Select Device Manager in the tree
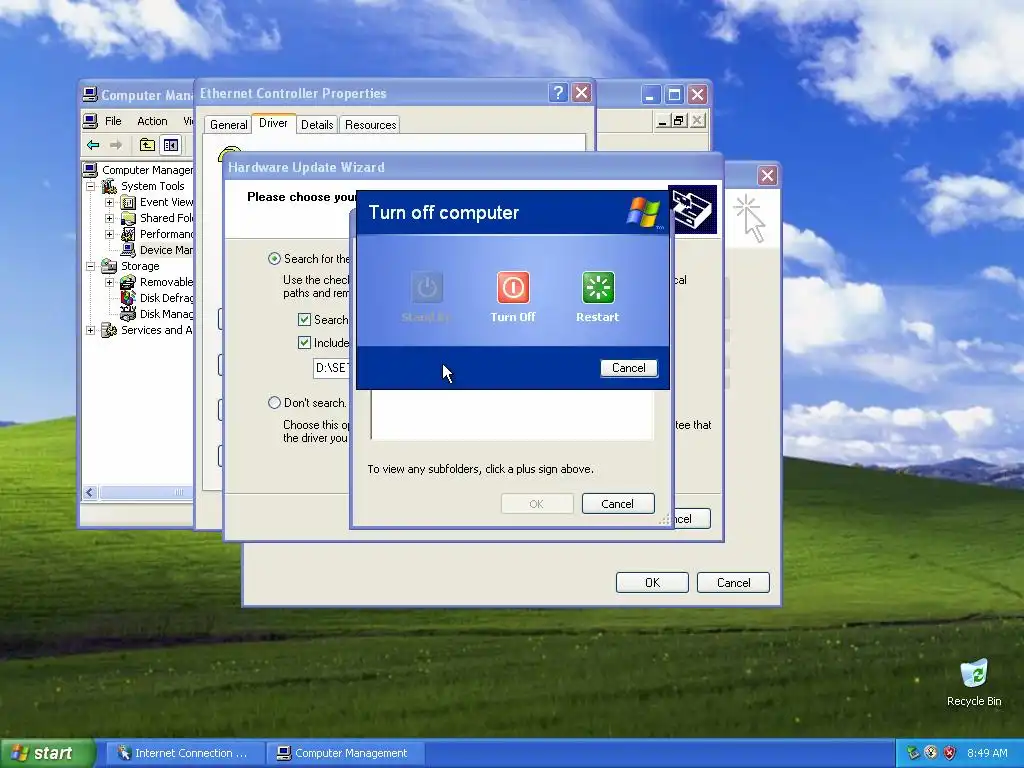1024x768 pixels. pyautogui.click(x=166, y=250)
